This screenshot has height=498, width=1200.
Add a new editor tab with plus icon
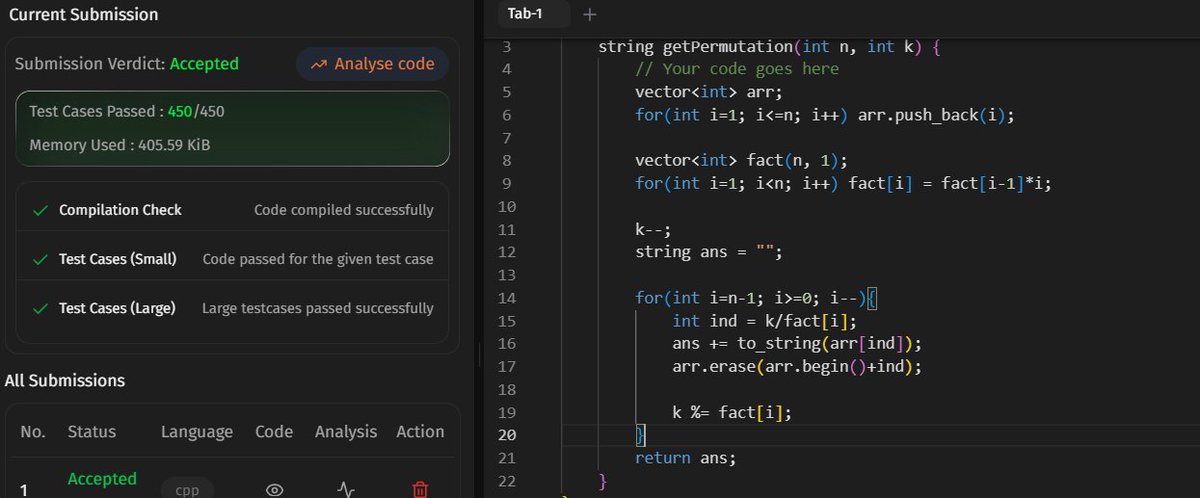[589, 14]
